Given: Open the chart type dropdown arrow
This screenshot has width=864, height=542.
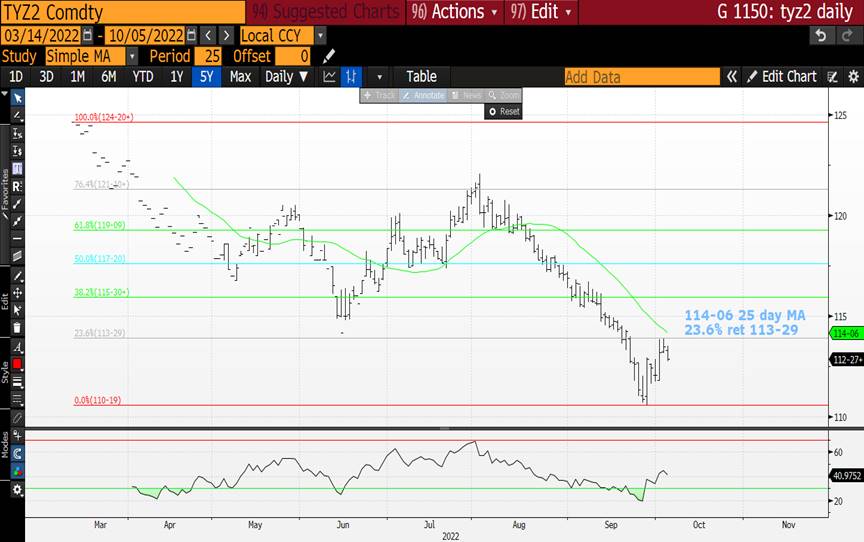Looking at the screenshot, I should point(379,77).
